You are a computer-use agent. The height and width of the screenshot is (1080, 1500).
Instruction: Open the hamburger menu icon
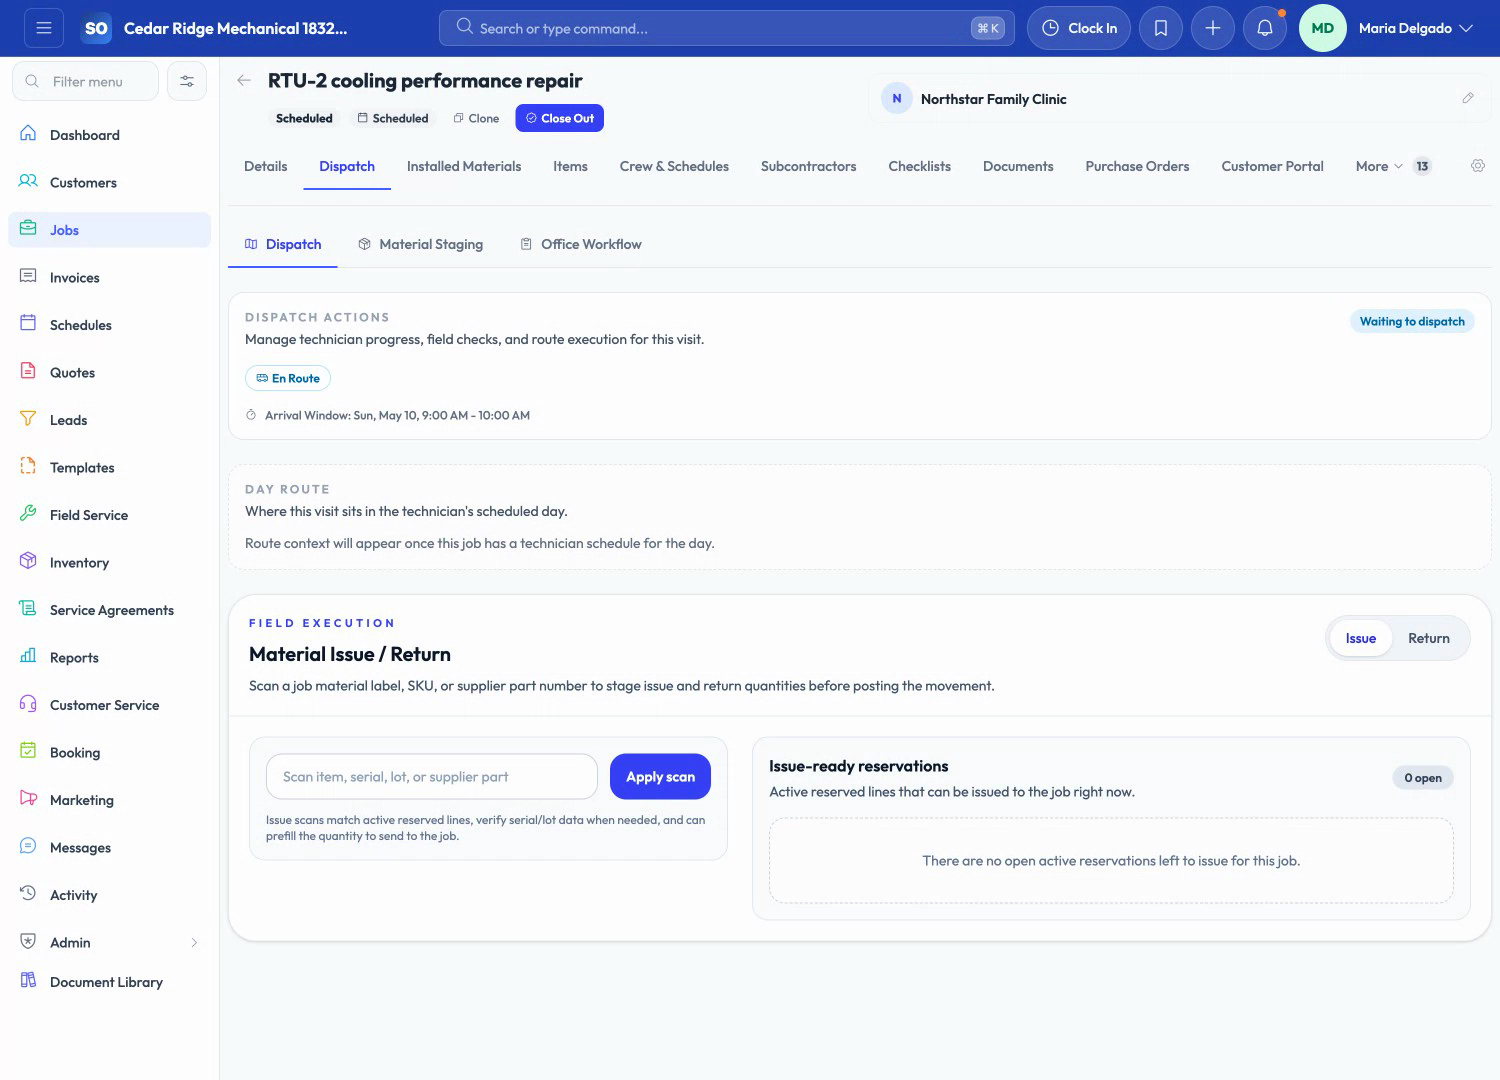tap(44, 28)
